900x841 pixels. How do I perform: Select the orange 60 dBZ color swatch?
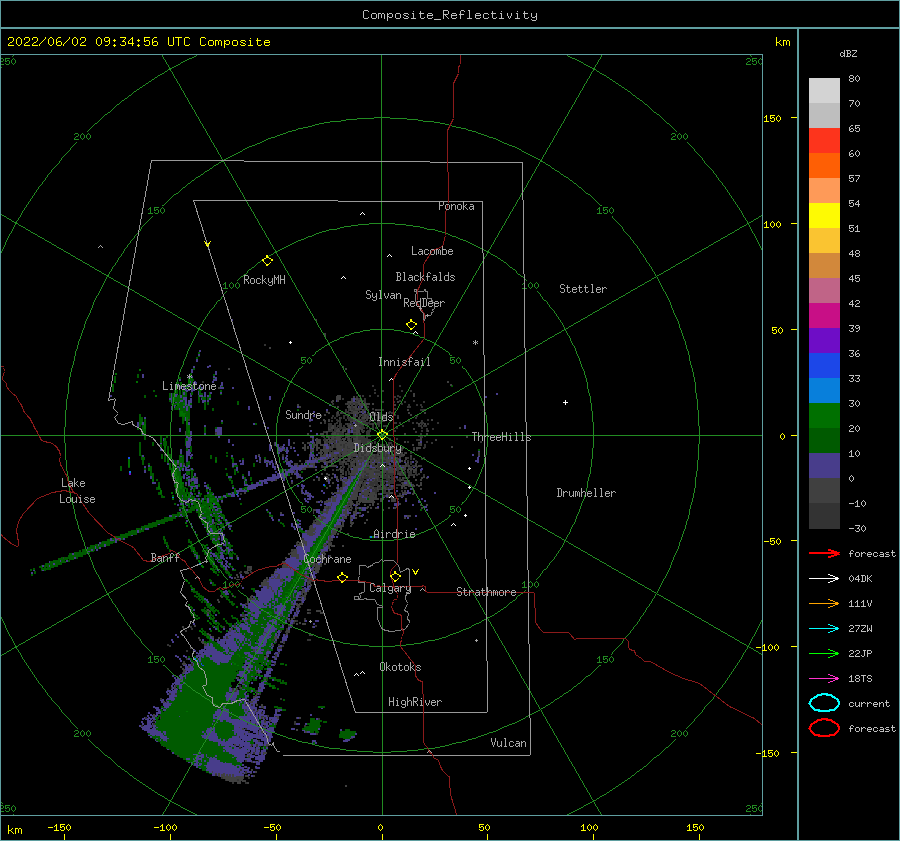[824, 165]
